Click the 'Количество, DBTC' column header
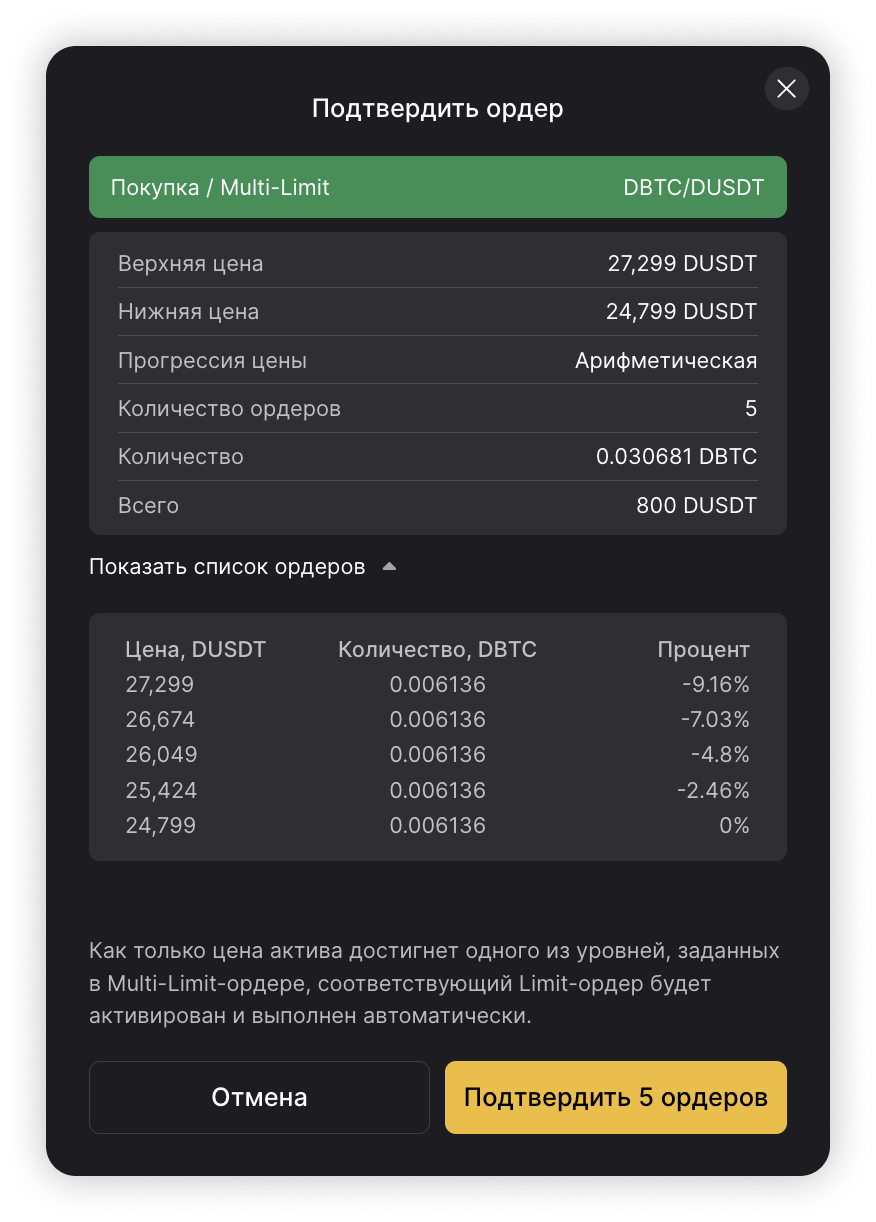 tap(437, 649)
